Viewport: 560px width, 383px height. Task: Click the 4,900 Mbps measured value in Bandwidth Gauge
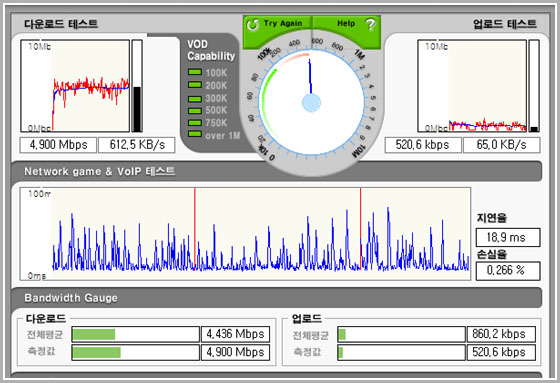click(235, 352)
